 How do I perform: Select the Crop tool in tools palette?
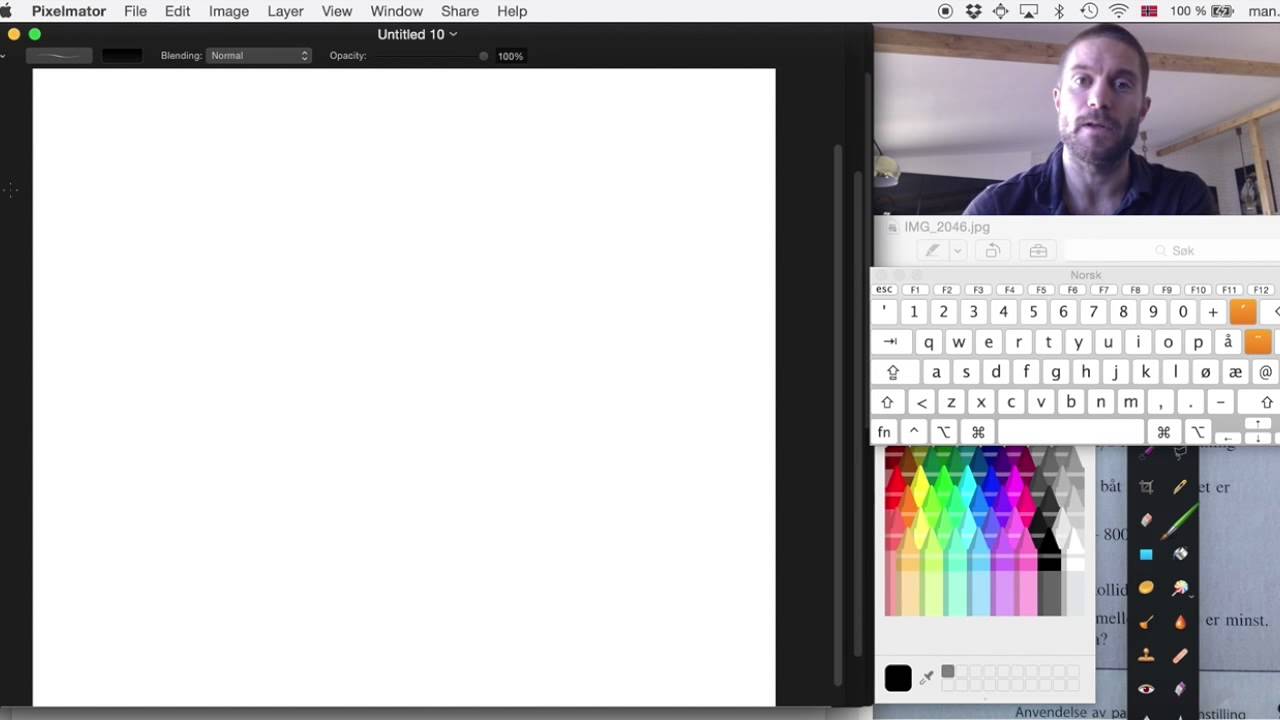pyautogui.click(x=1146, y=487)
